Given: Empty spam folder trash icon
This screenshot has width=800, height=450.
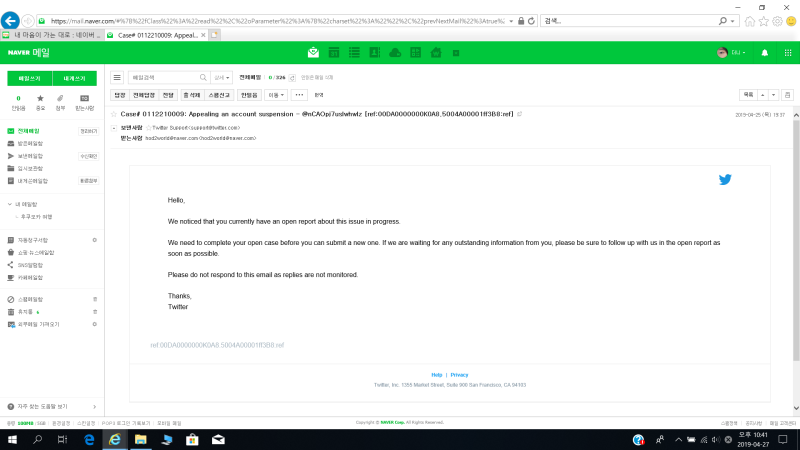Looking at the screenshot, I should pos(94,299).
